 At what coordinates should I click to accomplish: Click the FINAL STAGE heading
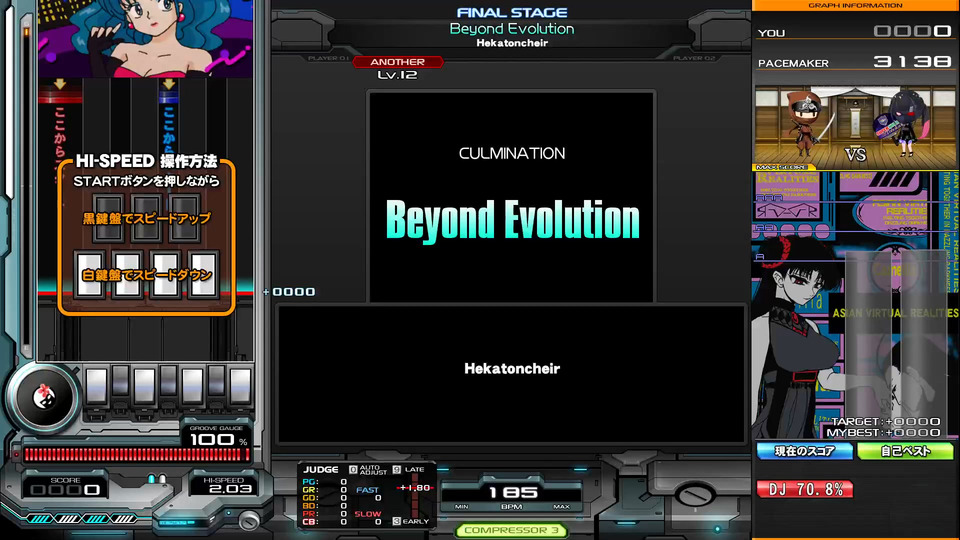pos(512,12)
